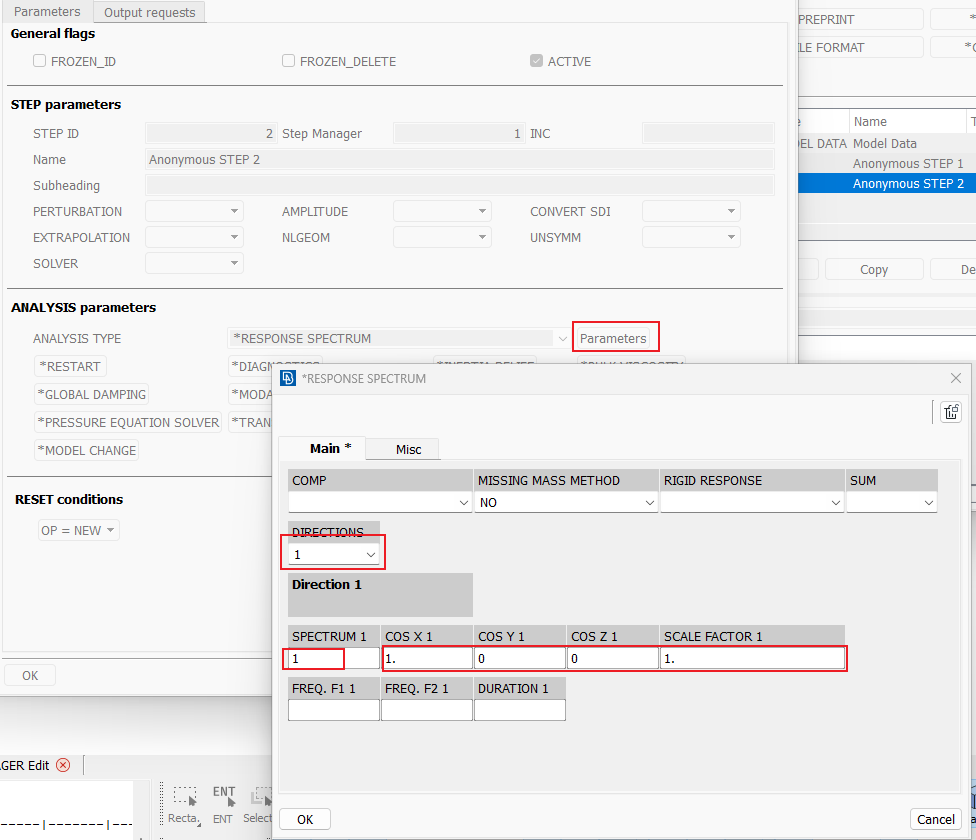Click the Subheading field
976x840 pixels.
[x=460, y=185]
